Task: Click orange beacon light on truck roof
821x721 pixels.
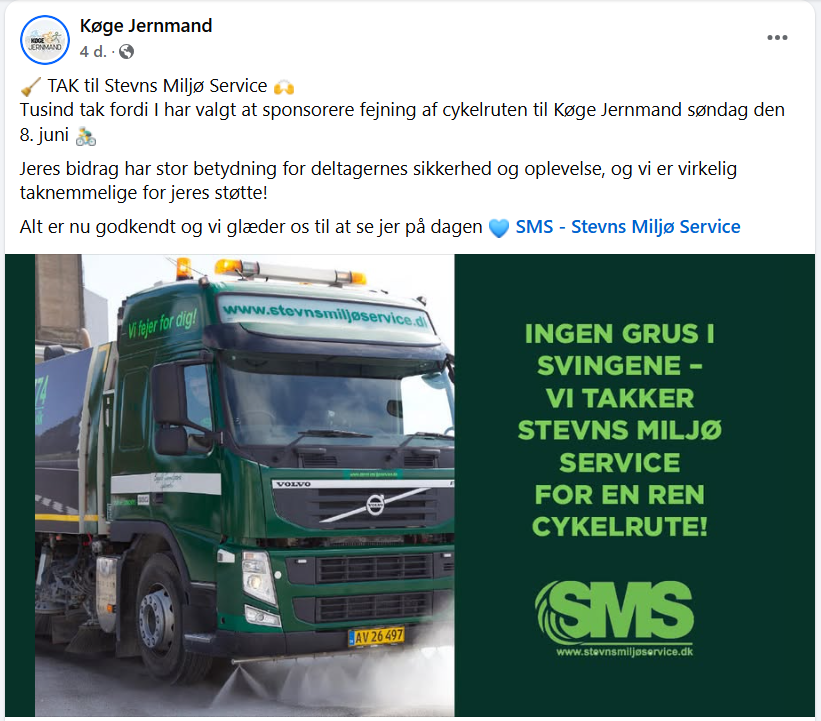Action: pos(184,269)
